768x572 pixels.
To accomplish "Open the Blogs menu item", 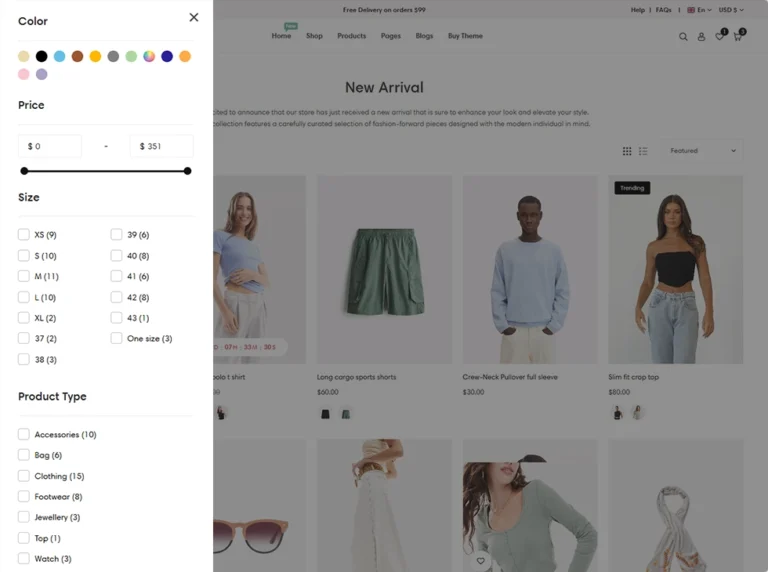I will [424, 36].
